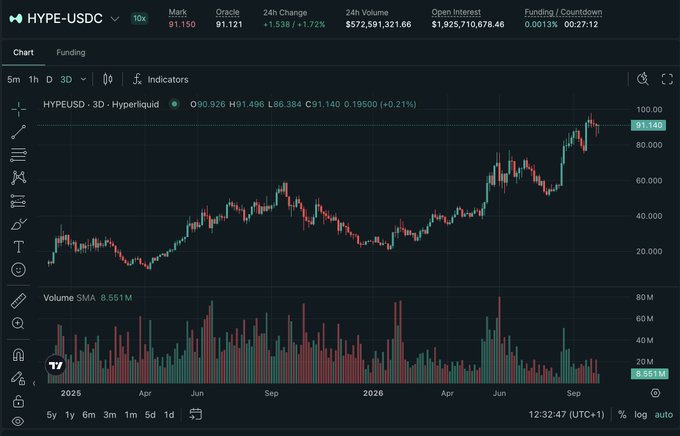Set chart range to 3m
This screenshot has width=680, height=436.
(110, 415)
